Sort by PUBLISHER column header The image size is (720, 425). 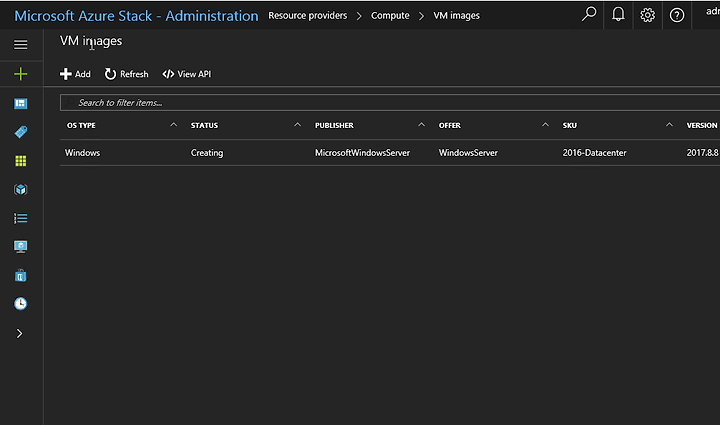tap(334, 125)
